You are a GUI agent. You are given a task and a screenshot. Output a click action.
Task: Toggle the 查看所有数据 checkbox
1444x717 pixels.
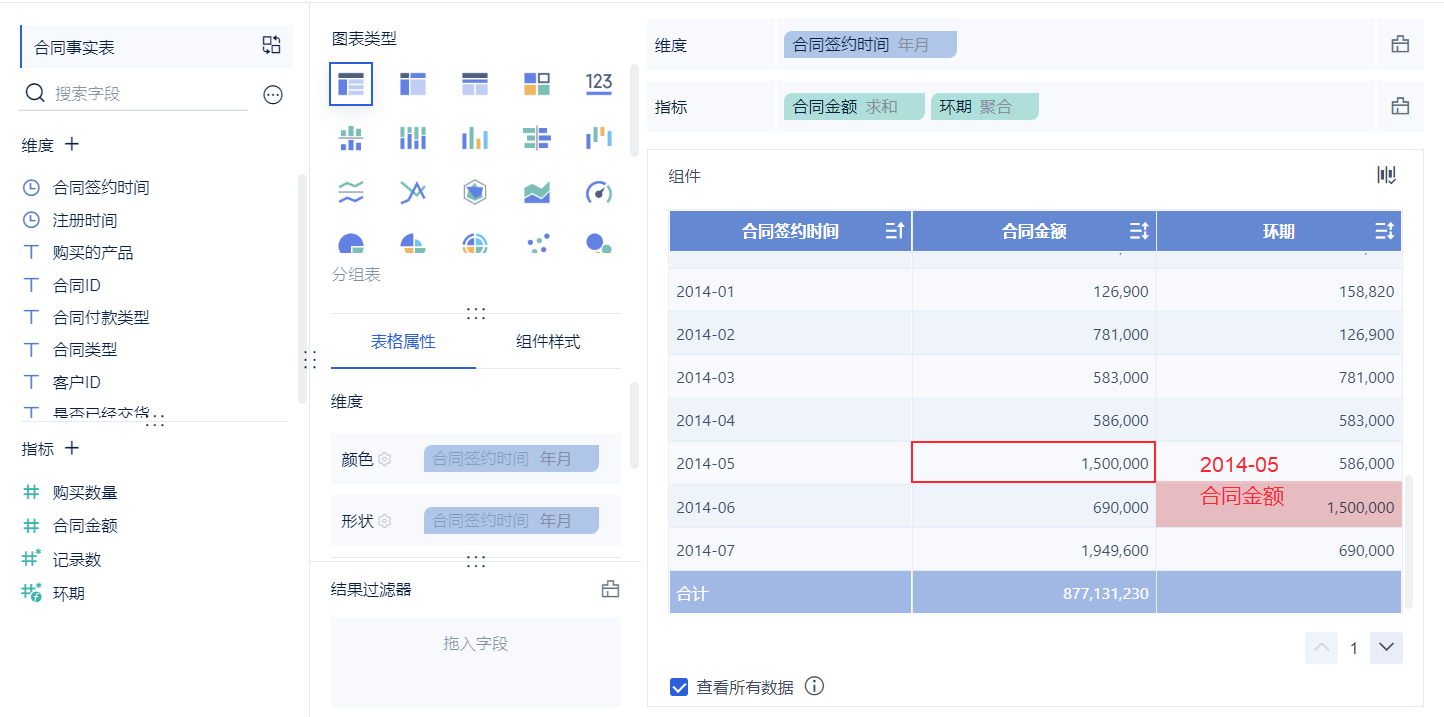679,687
